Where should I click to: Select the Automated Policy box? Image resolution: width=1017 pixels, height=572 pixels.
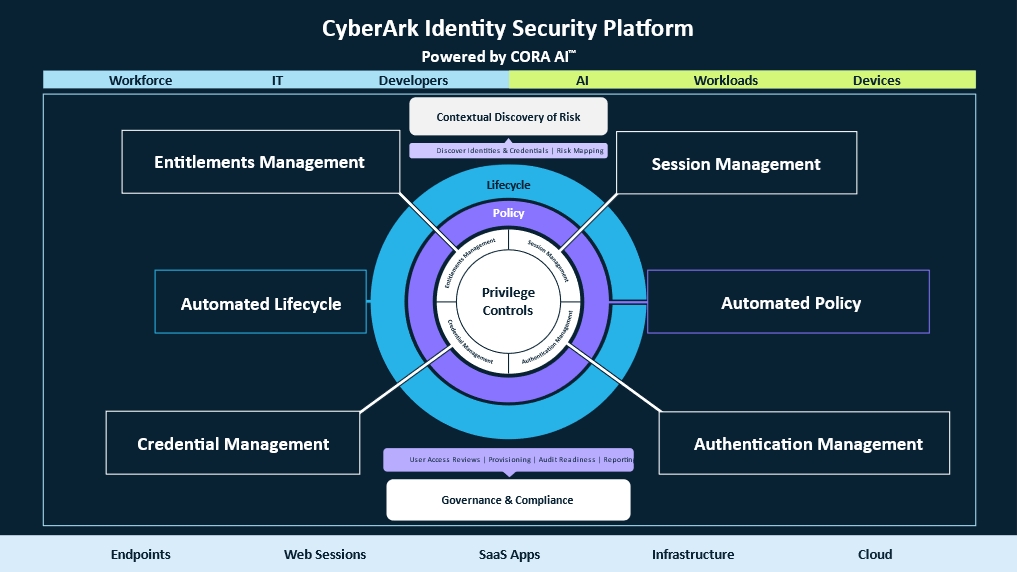pyautogui.click(x=790, y=302)
